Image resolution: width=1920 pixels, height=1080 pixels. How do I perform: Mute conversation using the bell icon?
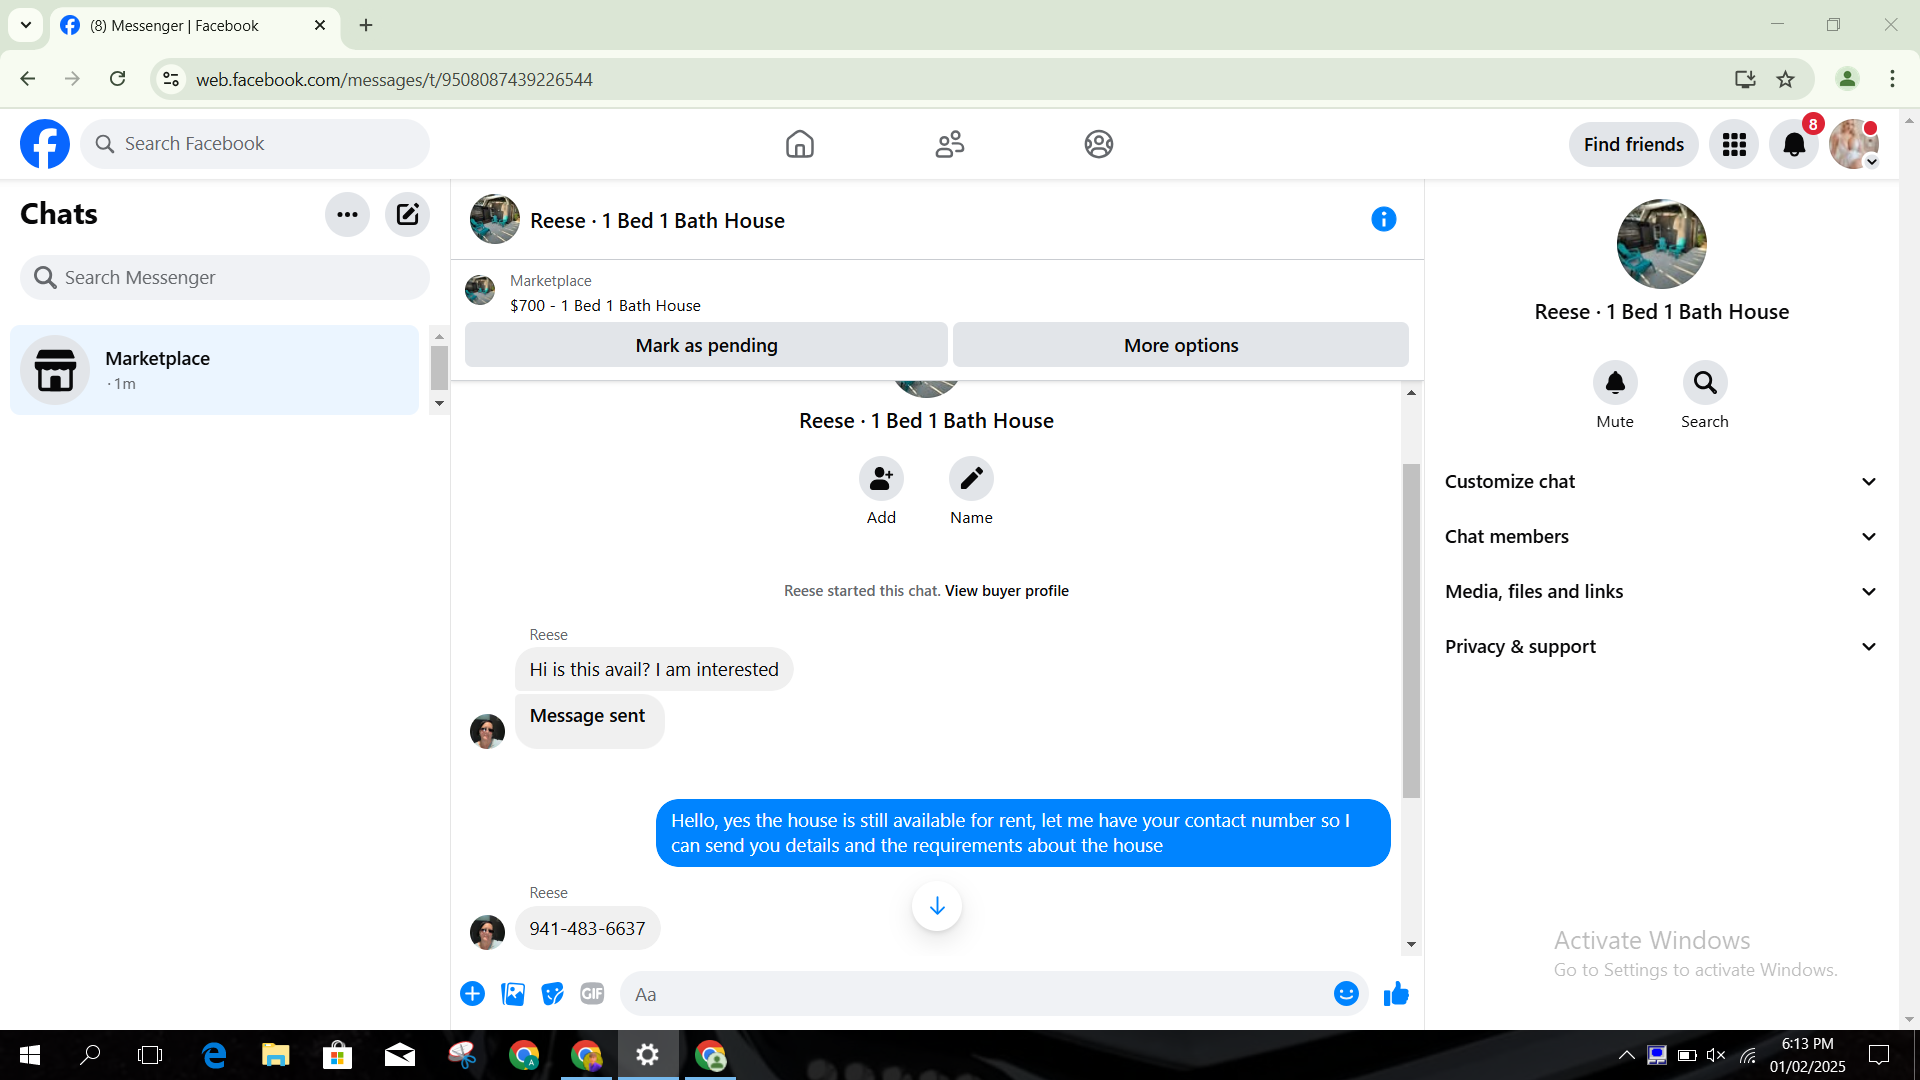1615,383
